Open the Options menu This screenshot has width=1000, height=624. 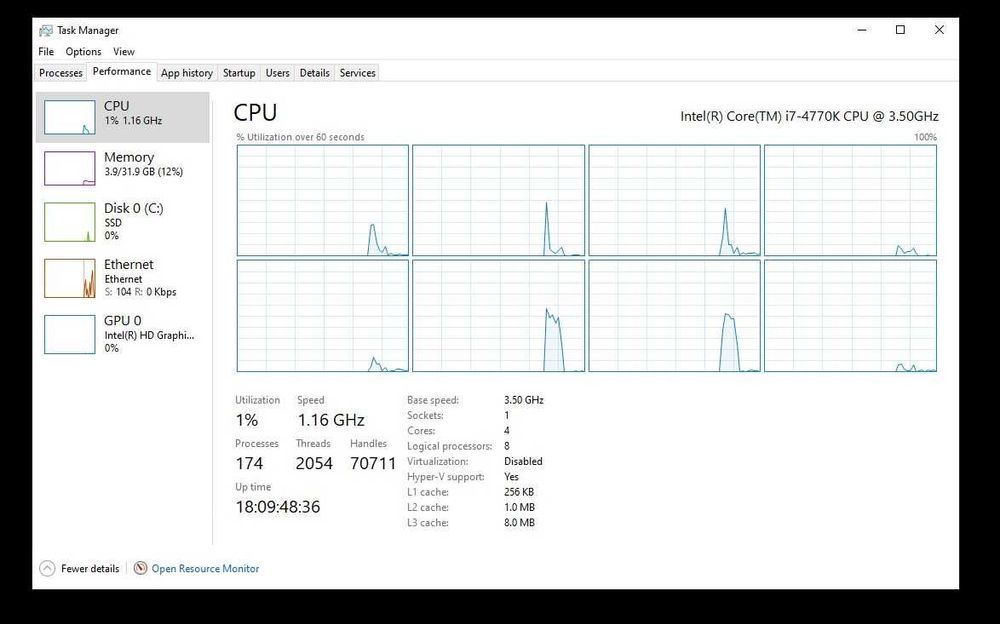point(84,52)
